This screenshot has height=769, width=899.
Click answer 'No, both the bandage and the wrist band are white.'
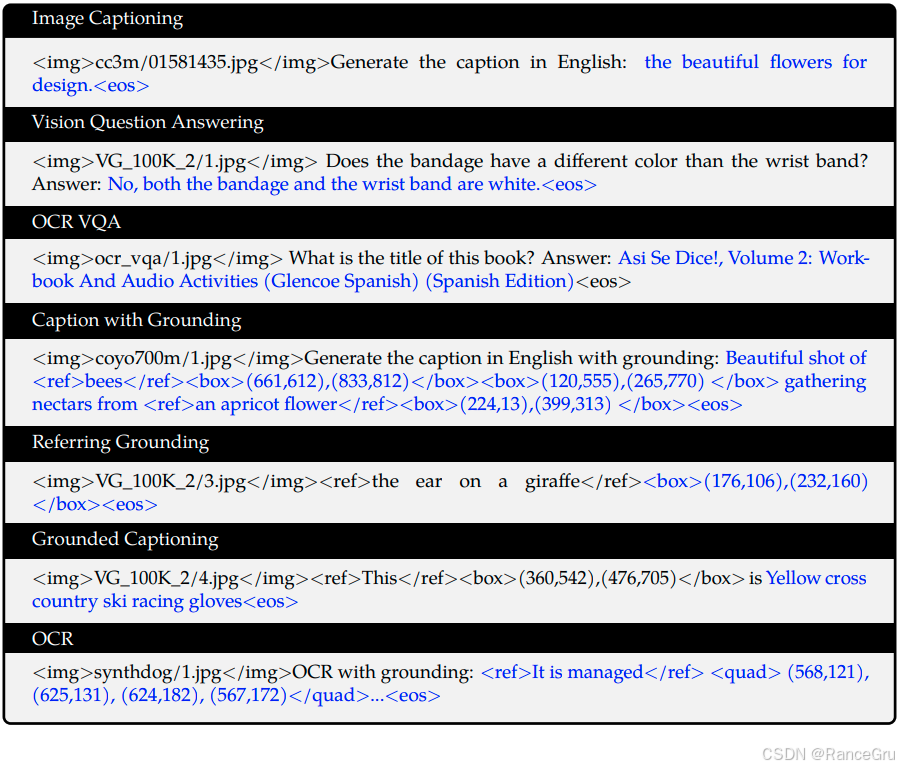[324, 184]
